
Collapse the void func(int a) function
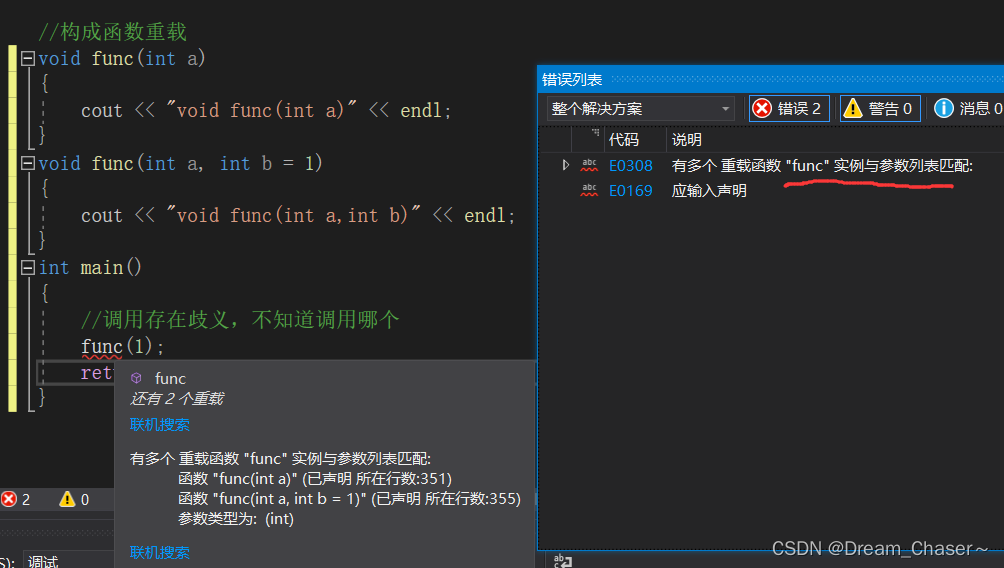28,58
